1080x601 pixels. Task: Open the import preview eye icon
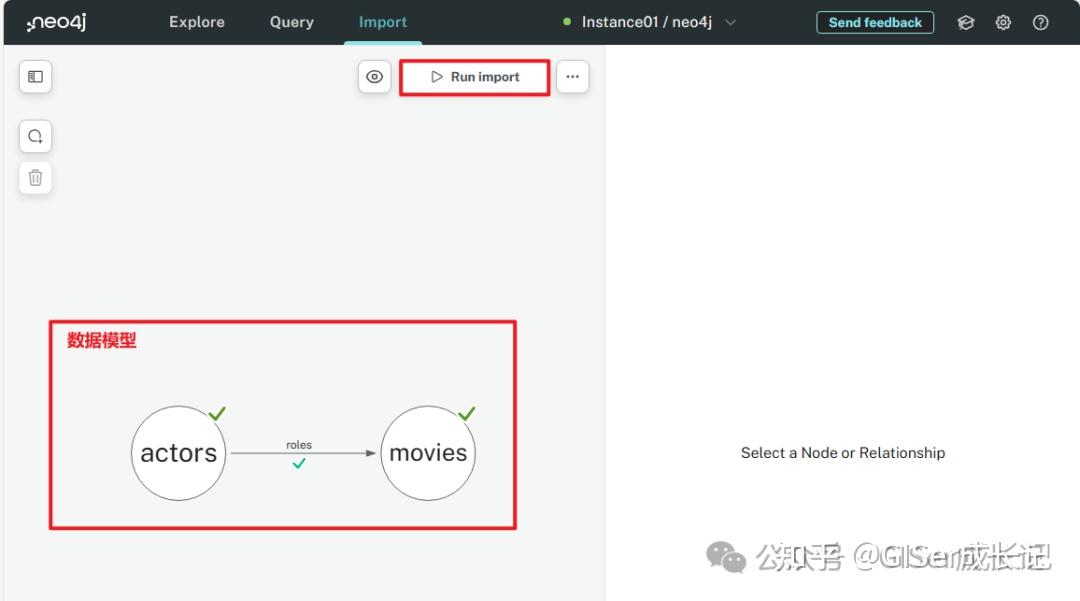pyautogui.click(x=374, y=76)
